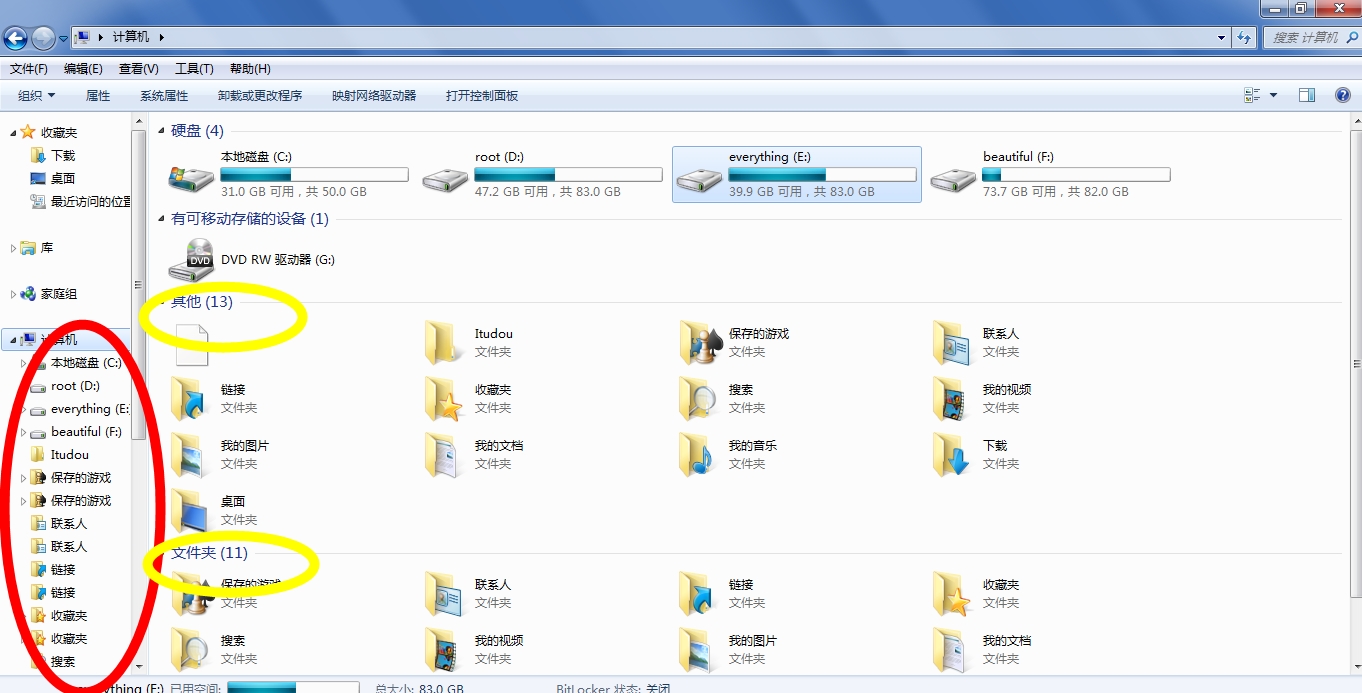Click in the search 计算机 box
1362x693 pixels.
click(x=1309, y=37)
